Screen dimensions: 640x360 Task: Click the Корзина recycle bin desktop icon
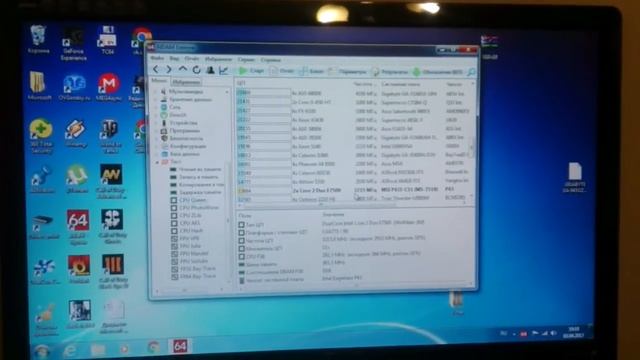click(x=38, y=39)
